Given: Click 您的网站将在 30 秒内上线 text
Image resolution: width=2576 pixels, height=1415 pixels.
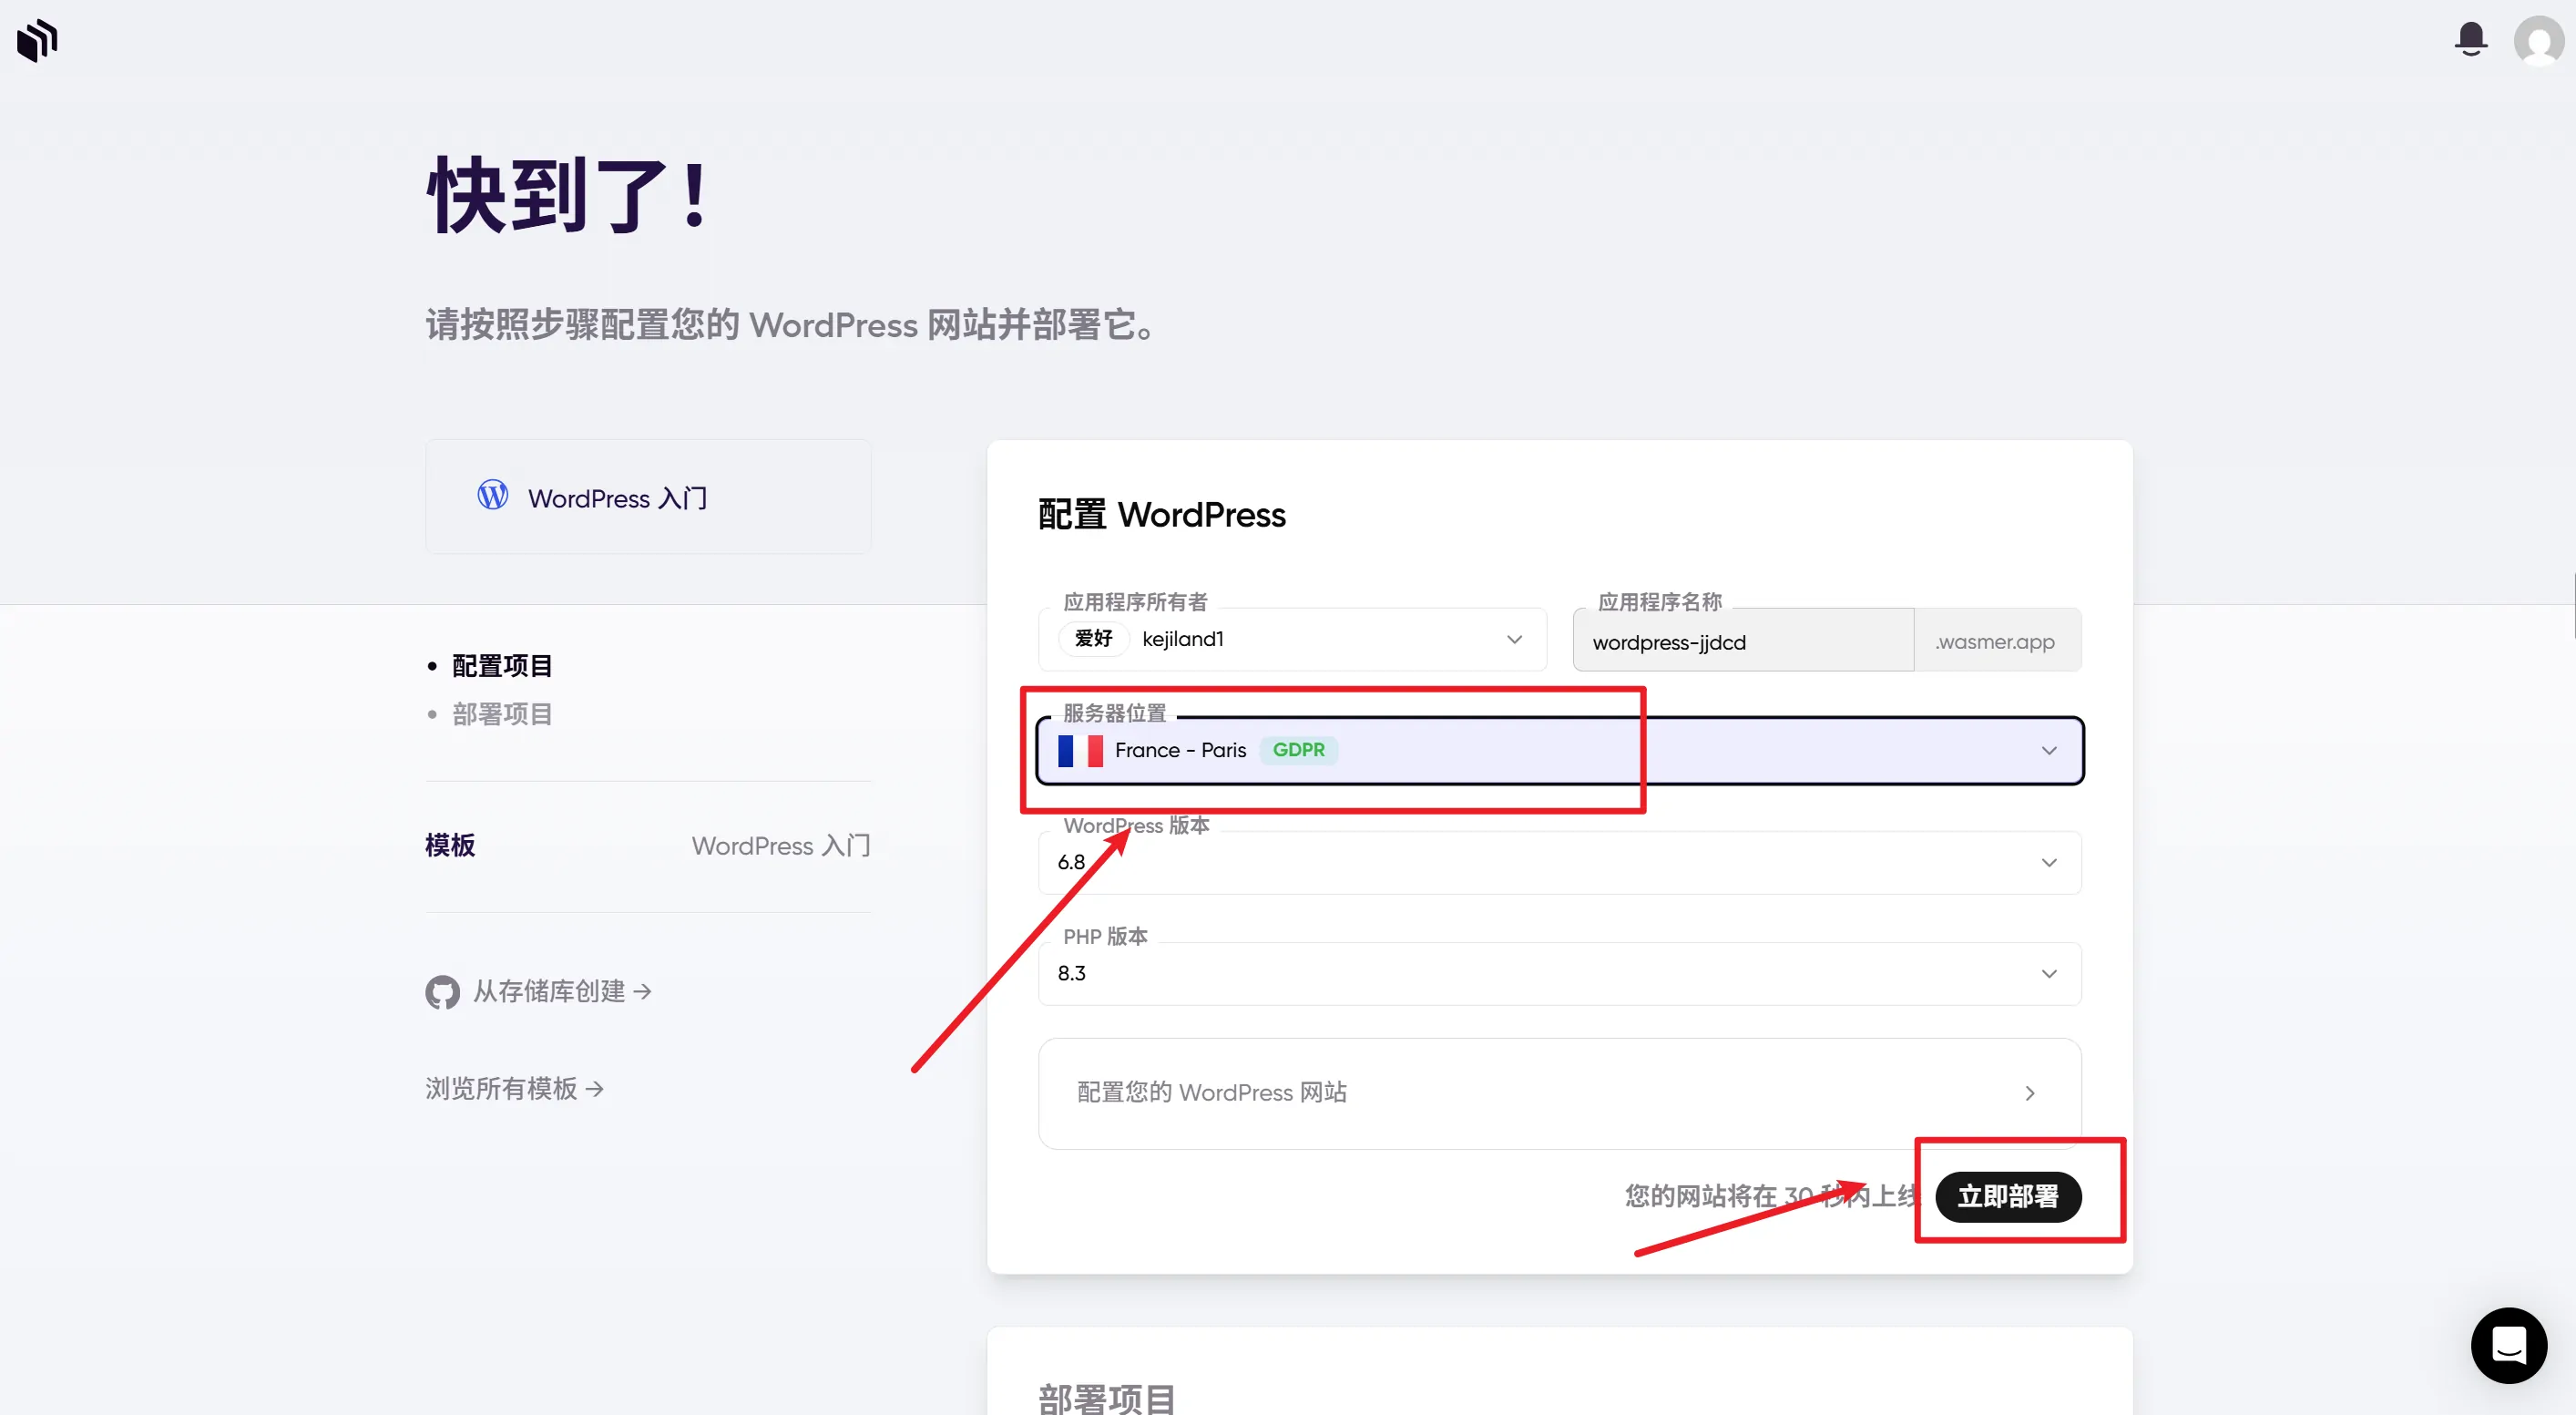Looking at the screenshot, I should (x=1770, y=1197).
